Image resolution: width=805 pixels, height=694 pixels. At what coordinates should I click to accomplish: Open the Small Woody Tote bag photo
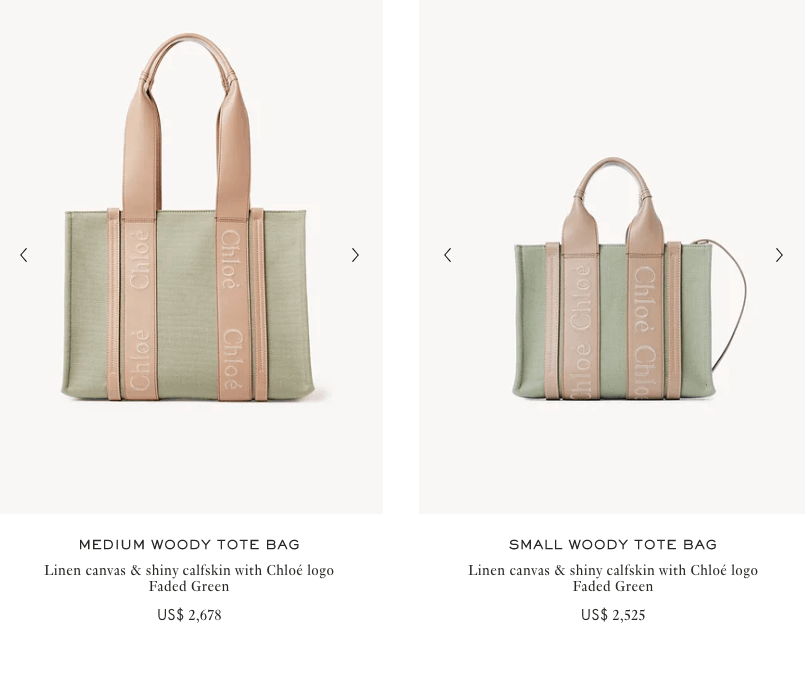pos(612,257)
